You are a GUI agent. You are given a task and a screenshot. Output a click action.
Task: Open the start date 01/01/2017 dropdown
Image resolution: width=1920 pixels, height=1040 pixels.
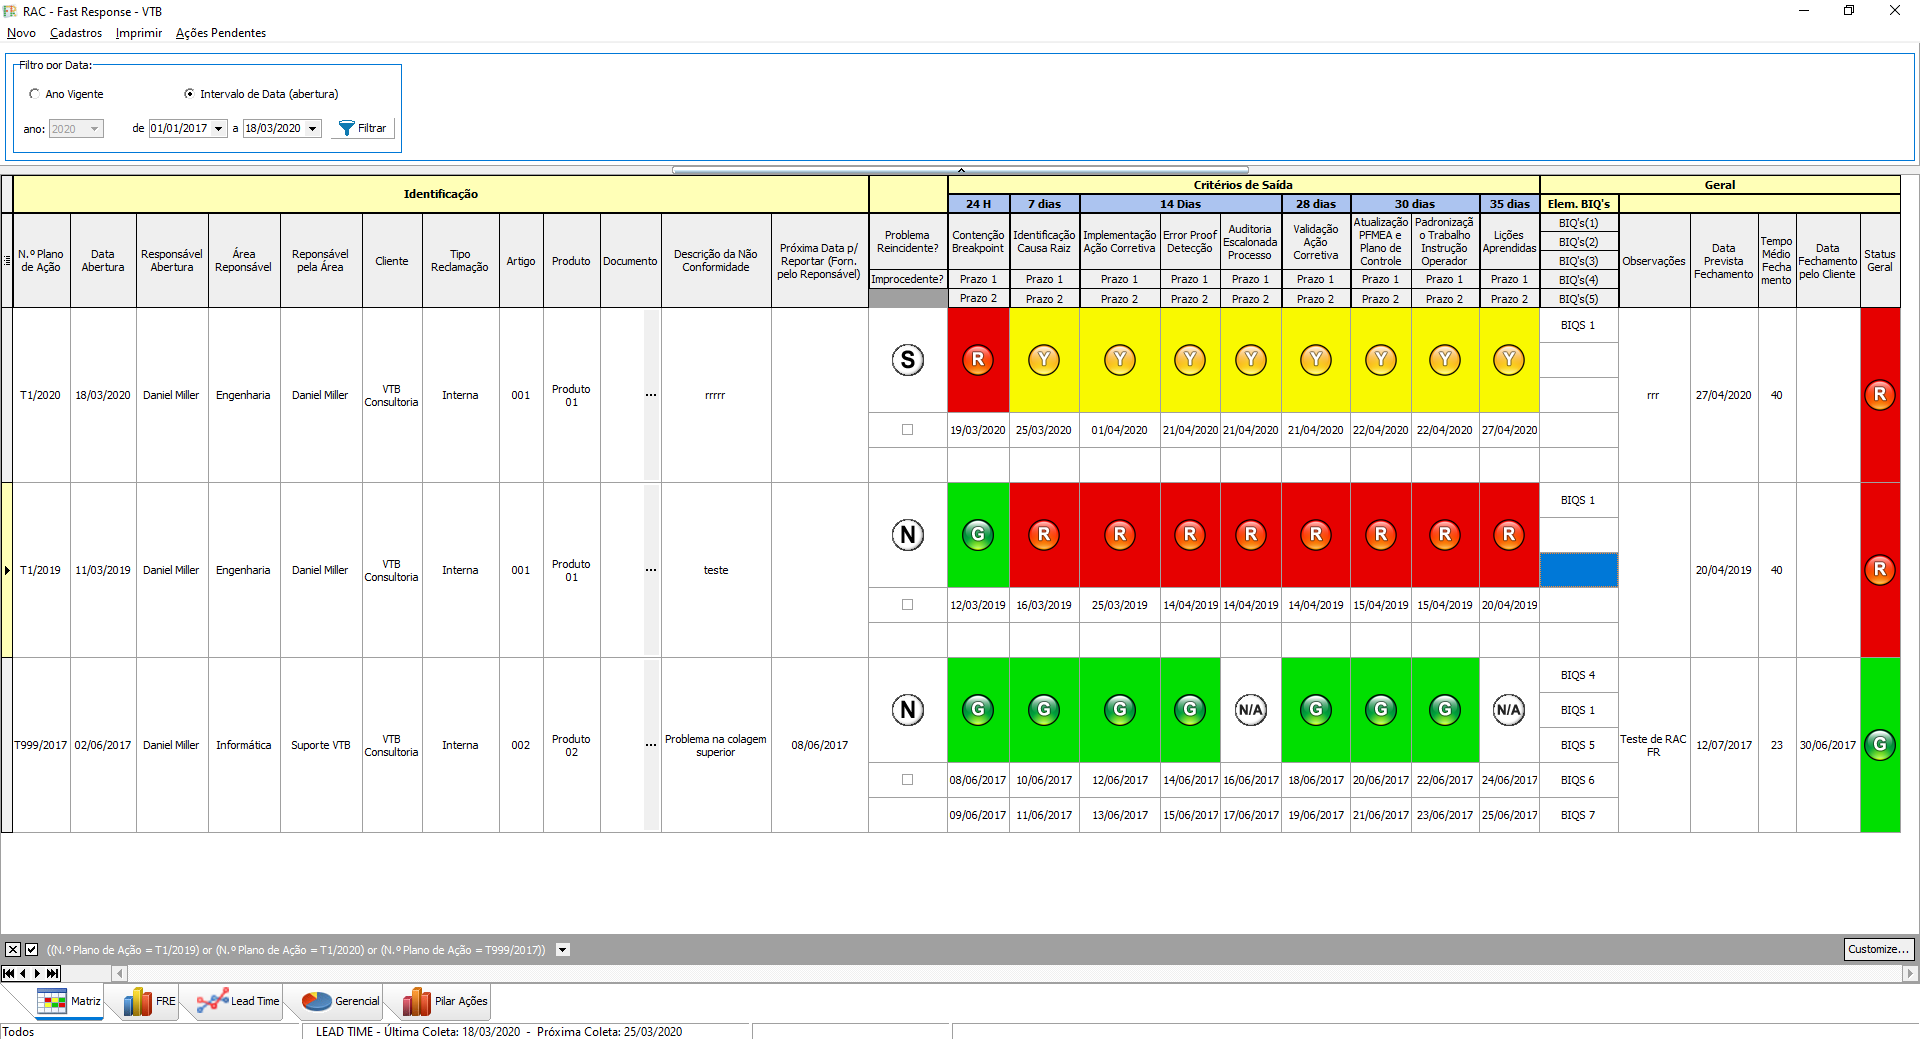(219, 129)
